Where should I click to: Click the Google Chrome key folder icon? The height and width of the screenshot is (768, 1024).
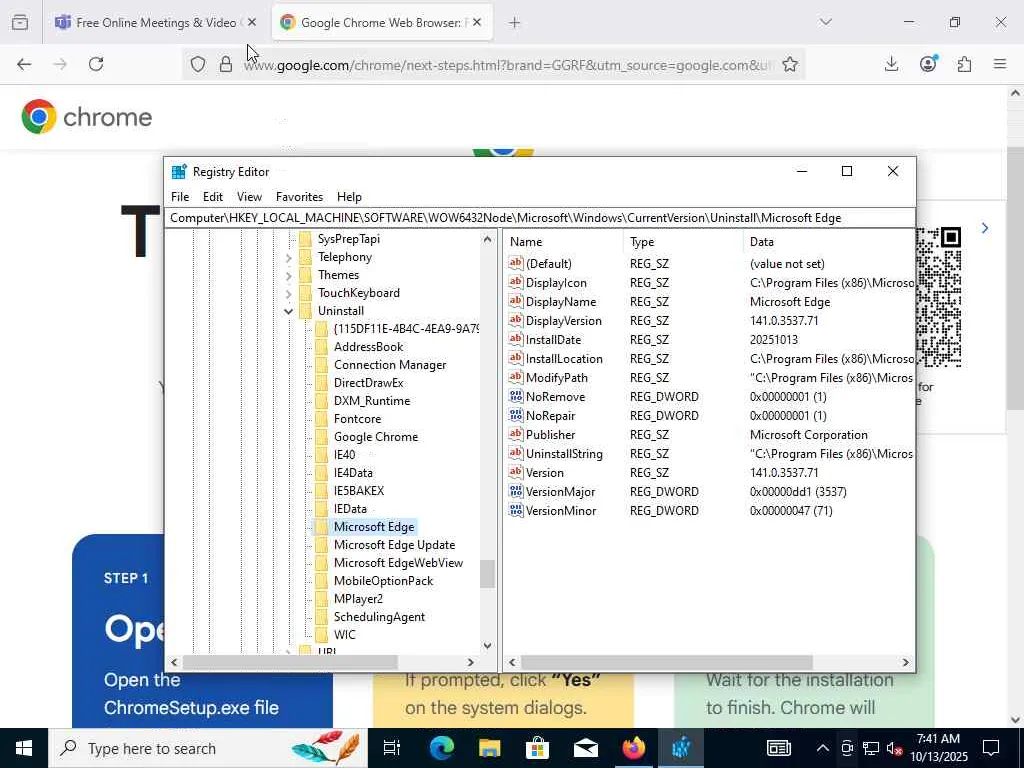321,437
